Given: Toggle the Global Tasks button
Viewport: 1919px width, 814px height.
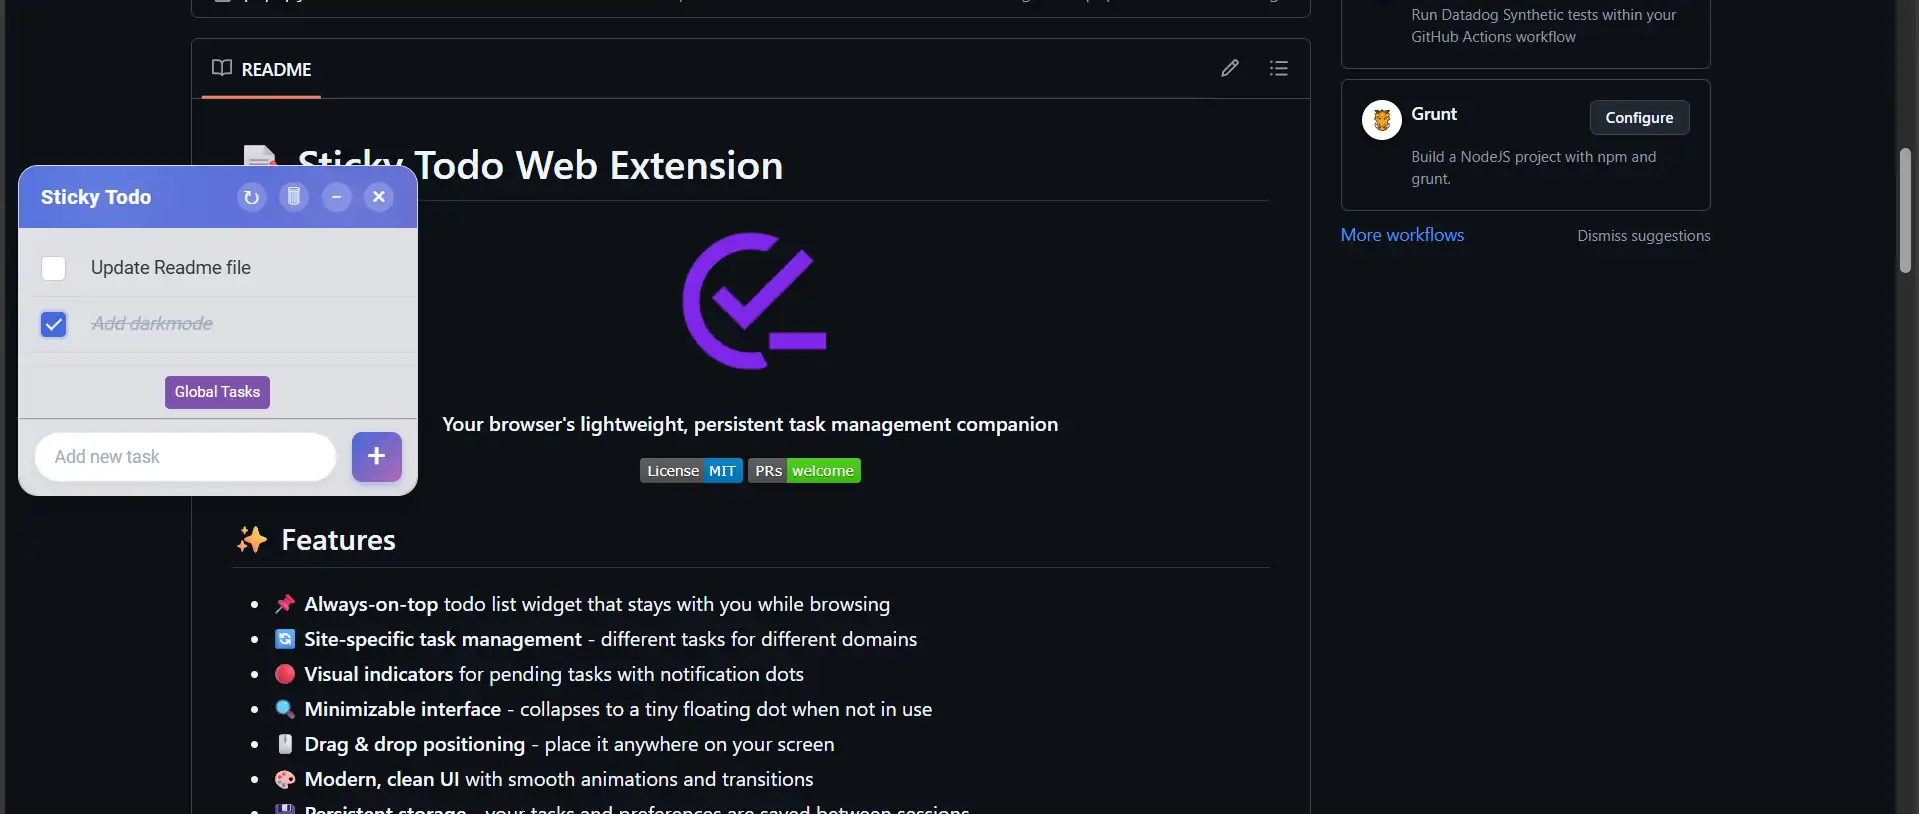Looking at the screenshot, I should (217, 392).
